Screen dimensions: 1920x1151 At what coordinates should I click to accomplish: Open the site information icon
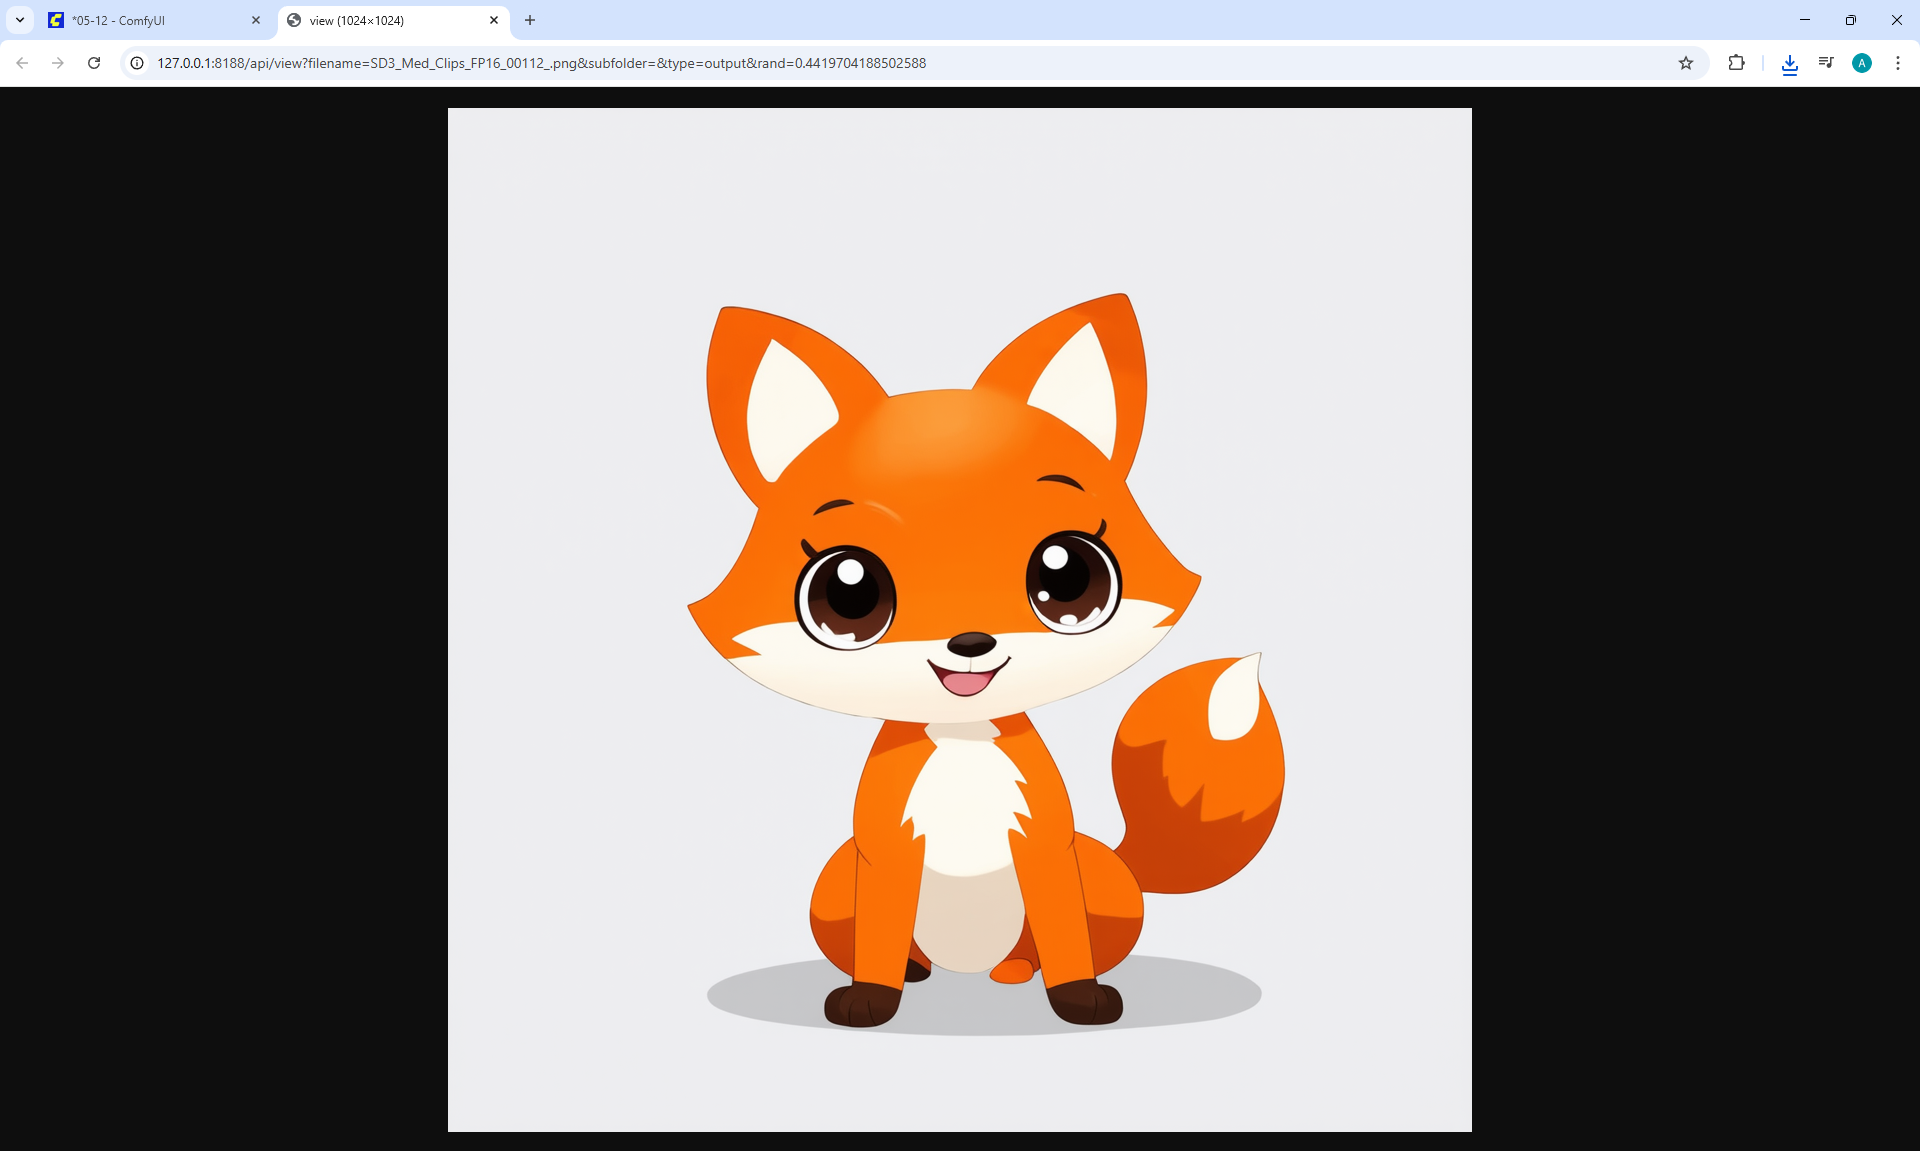point(137,63)
